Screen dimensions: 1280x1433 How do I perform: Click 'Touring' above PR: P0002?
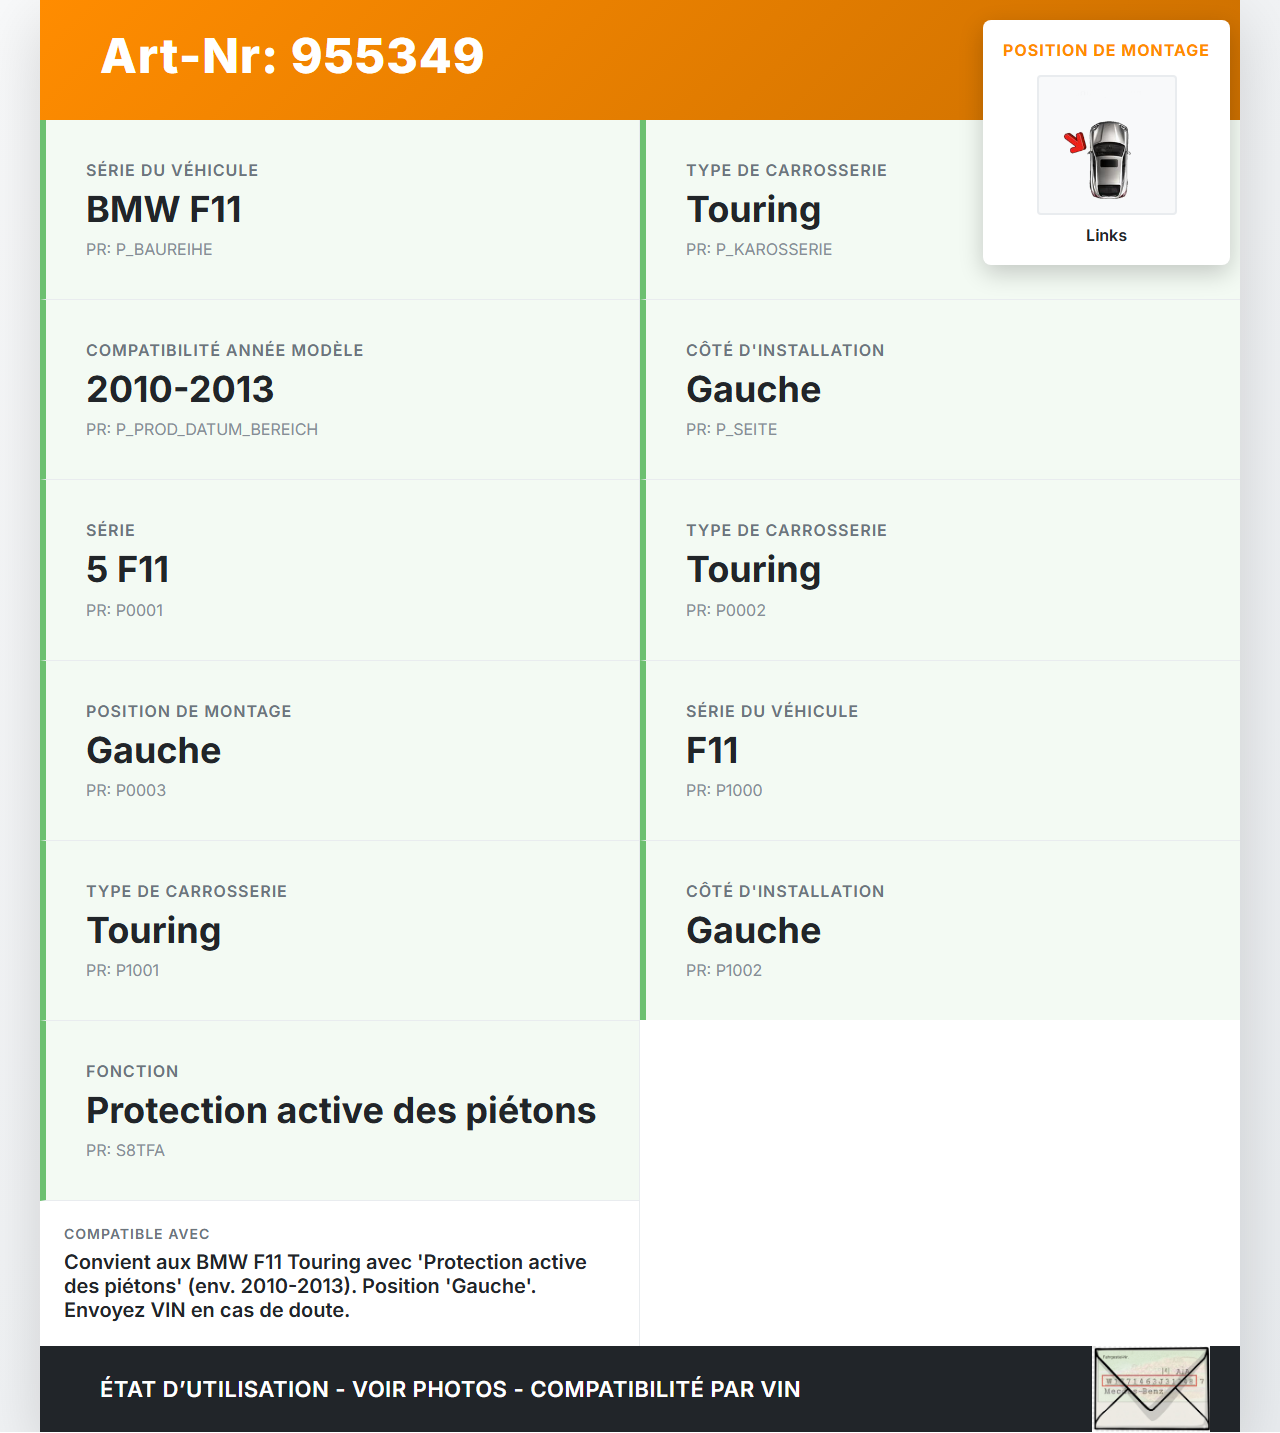(753, 570)
